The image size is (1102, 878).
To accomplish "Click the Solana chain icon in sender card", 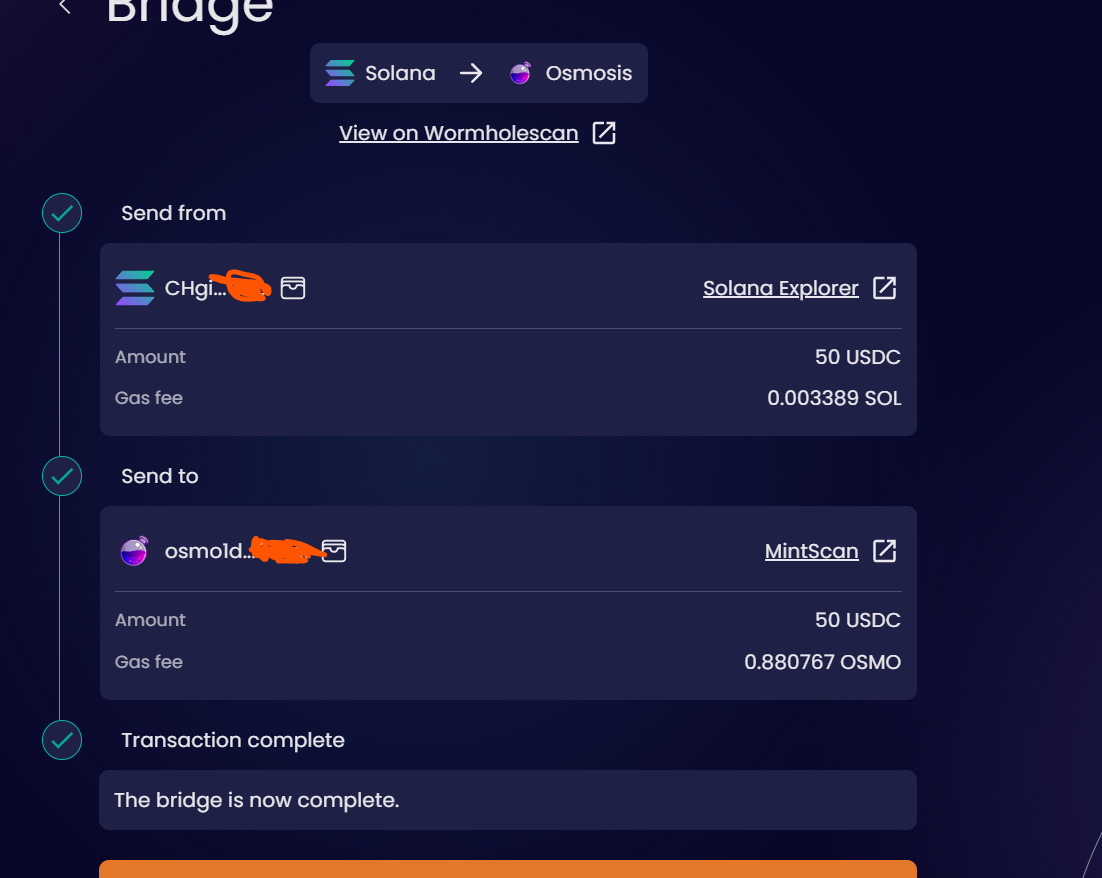I will point(135,288).
